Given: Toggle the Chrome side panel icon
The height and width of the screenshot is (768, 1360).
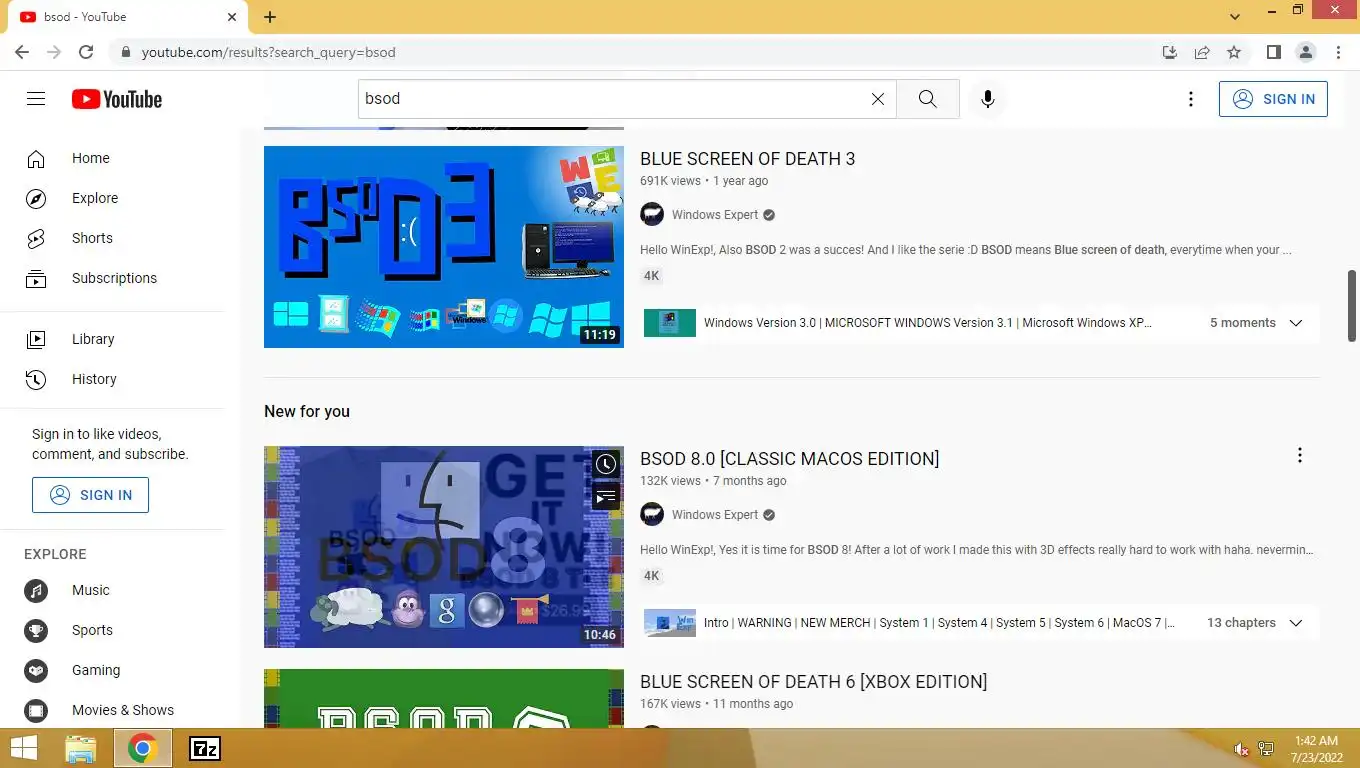Looking at the screenshot, I should point(1273,52).
